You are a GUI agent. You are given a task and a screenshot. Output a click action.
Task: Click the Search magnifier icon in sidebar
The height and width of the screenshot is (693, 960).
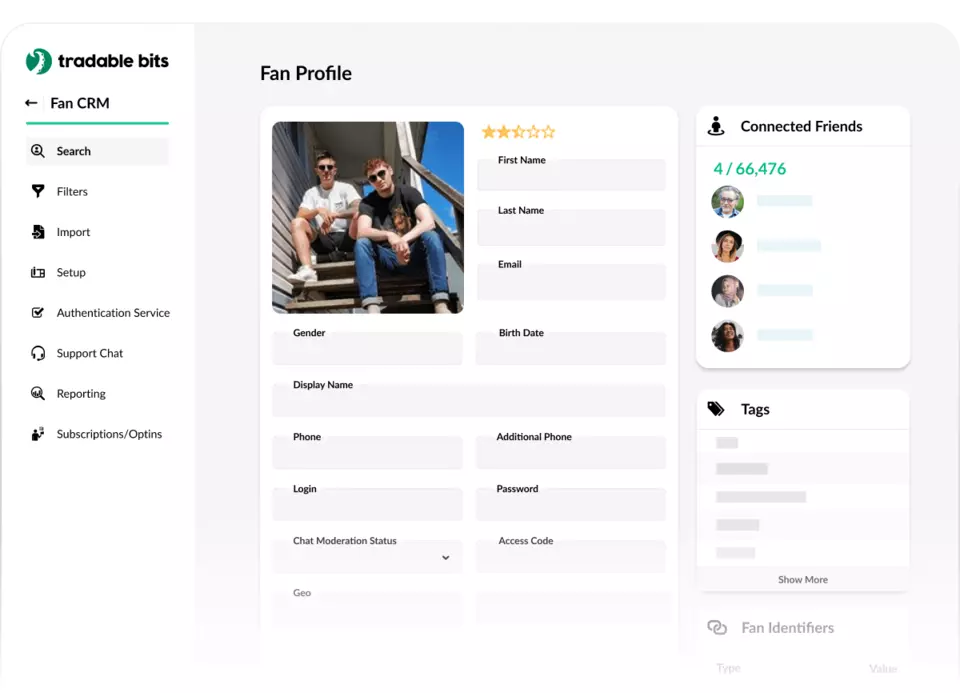[38, 151]
